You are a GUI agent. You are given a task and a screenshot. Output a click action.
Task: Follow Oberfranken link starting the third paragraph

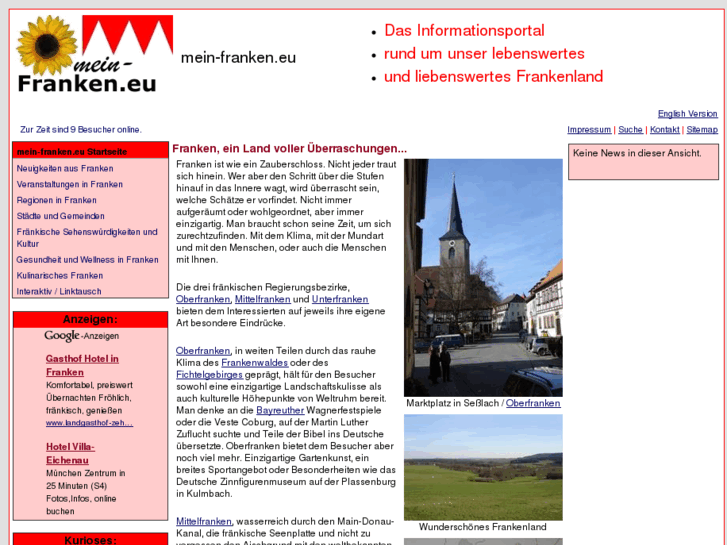(203, 351)
